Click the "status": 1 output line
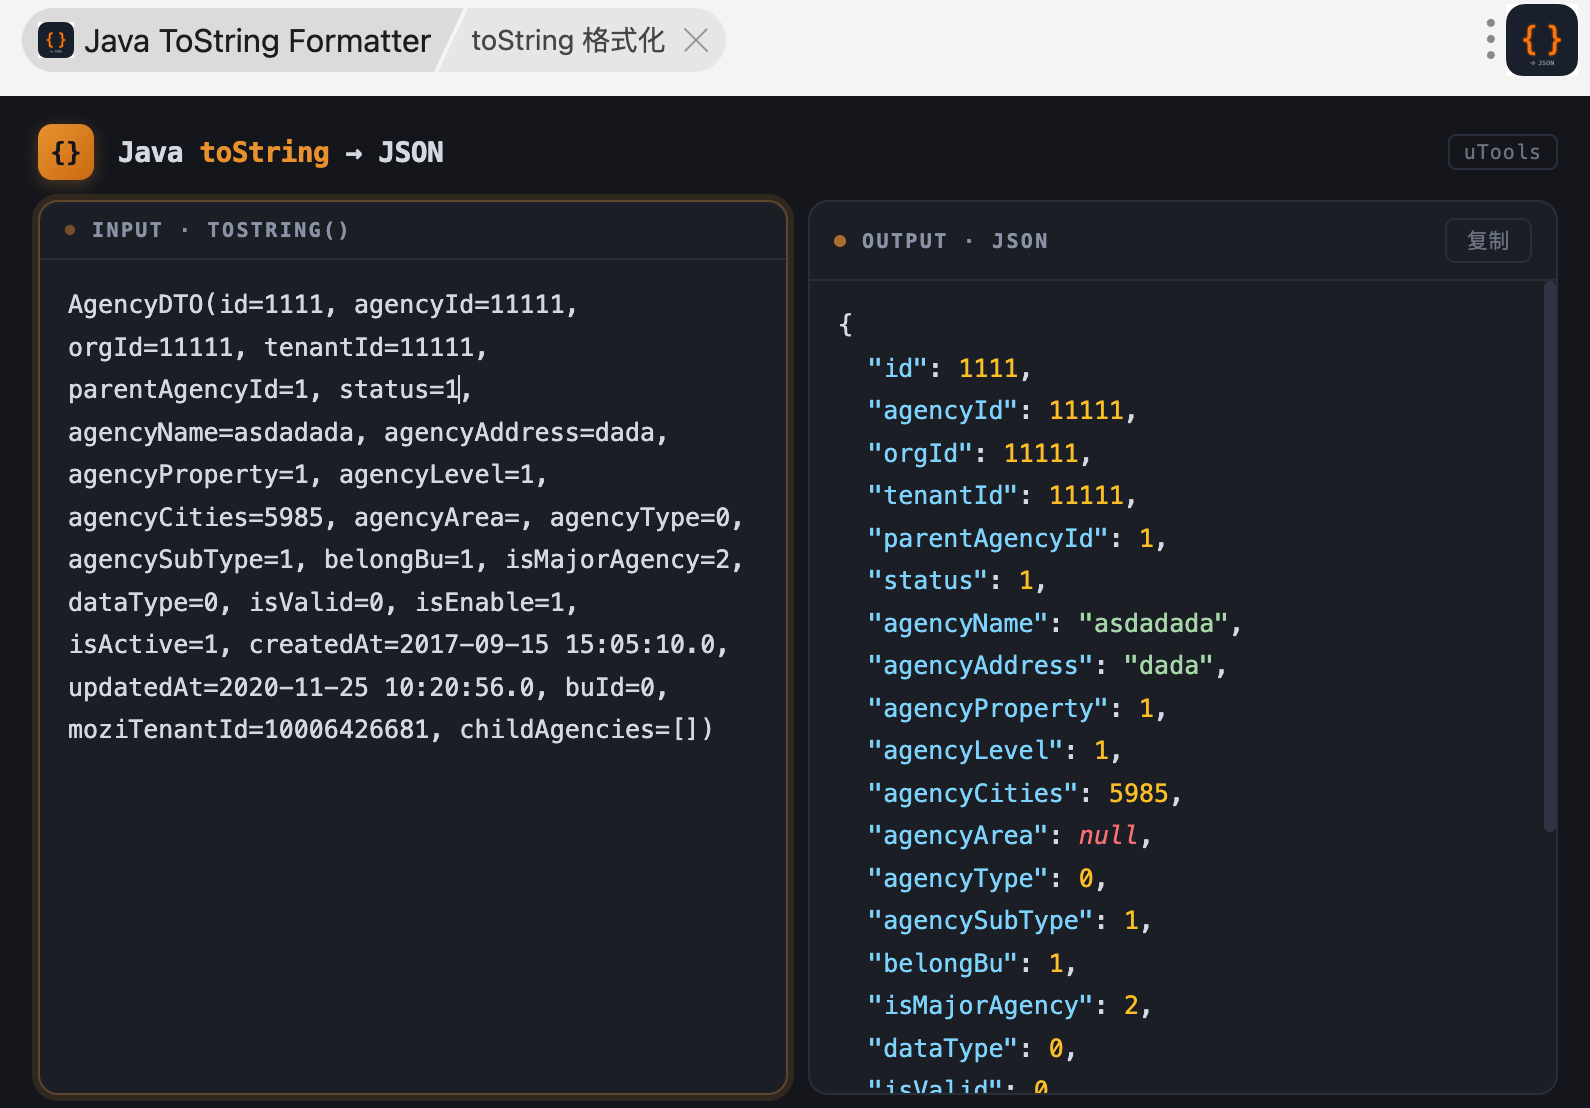The width and height of the screenshot is (1590, 1108). click(957, 580)
